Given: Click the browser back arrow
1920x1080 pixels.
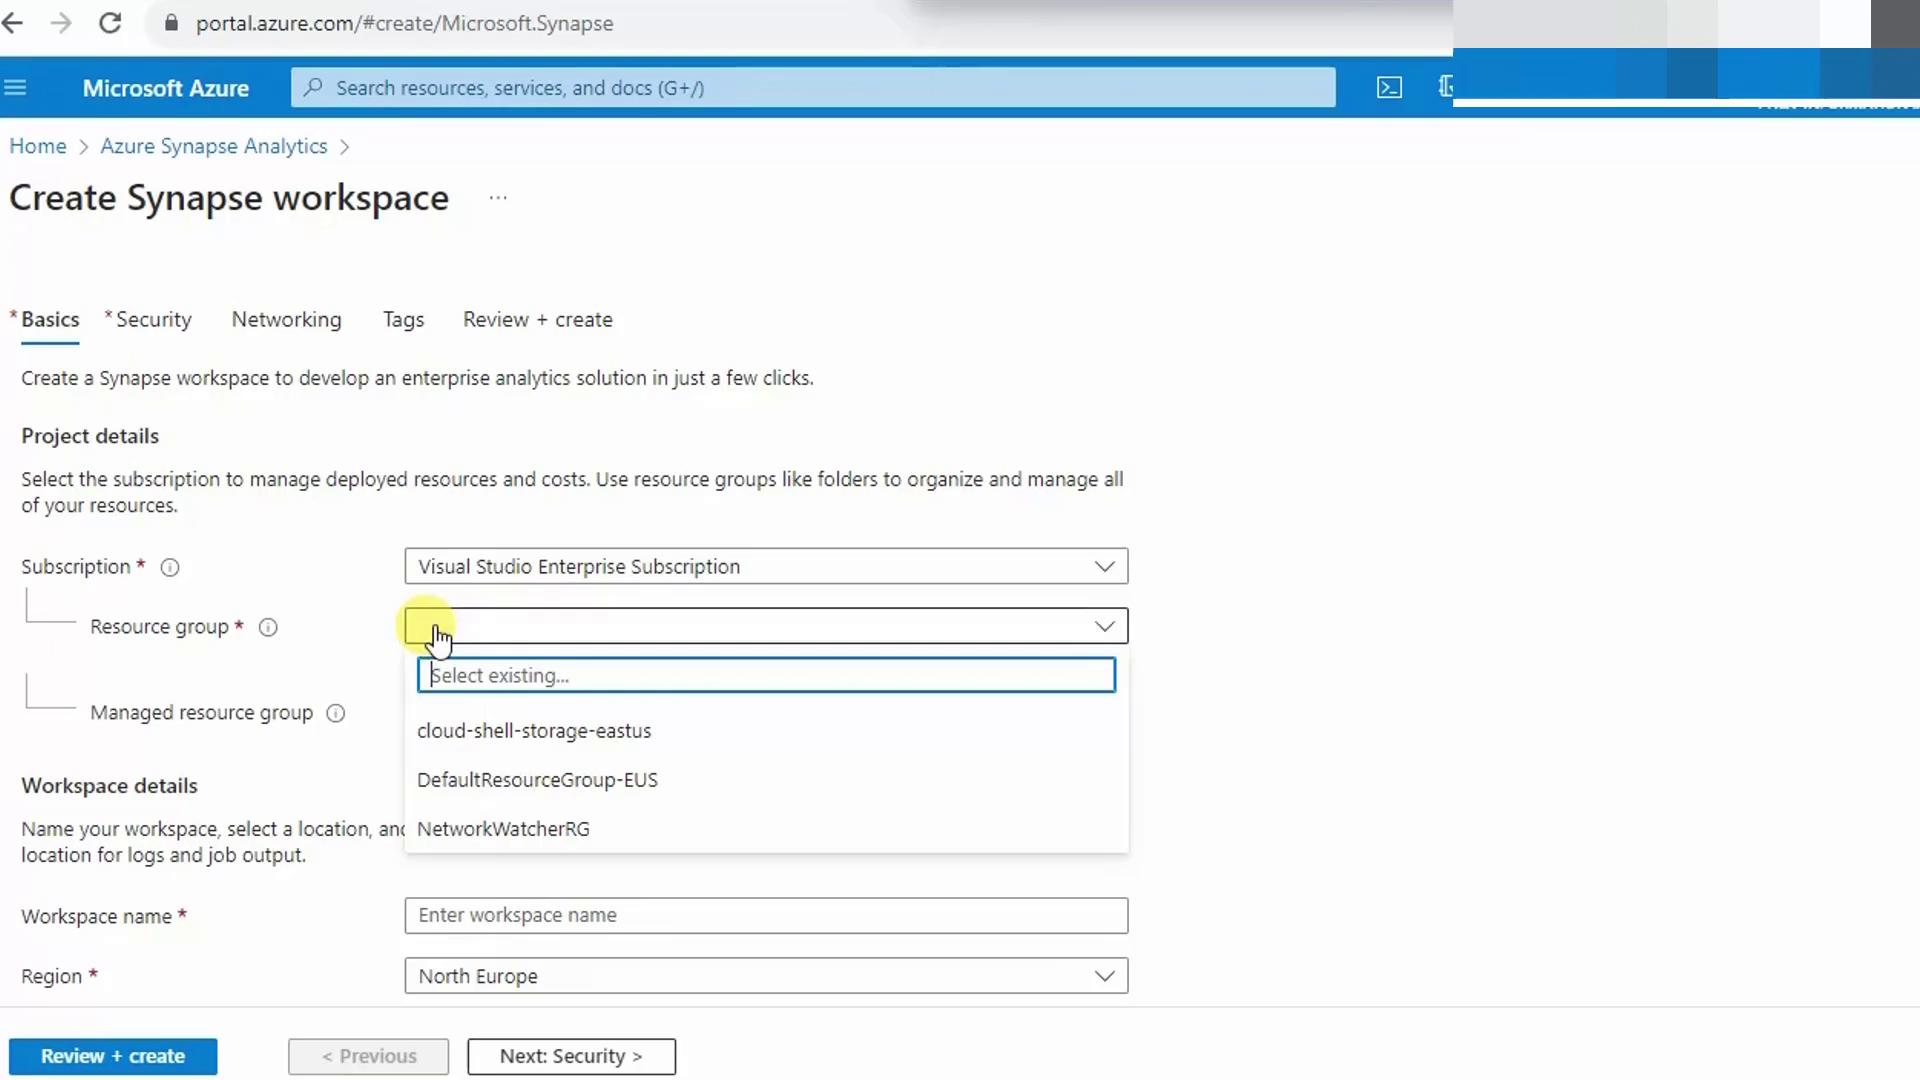Looking at the screenshot, I should tap(13, 23).
